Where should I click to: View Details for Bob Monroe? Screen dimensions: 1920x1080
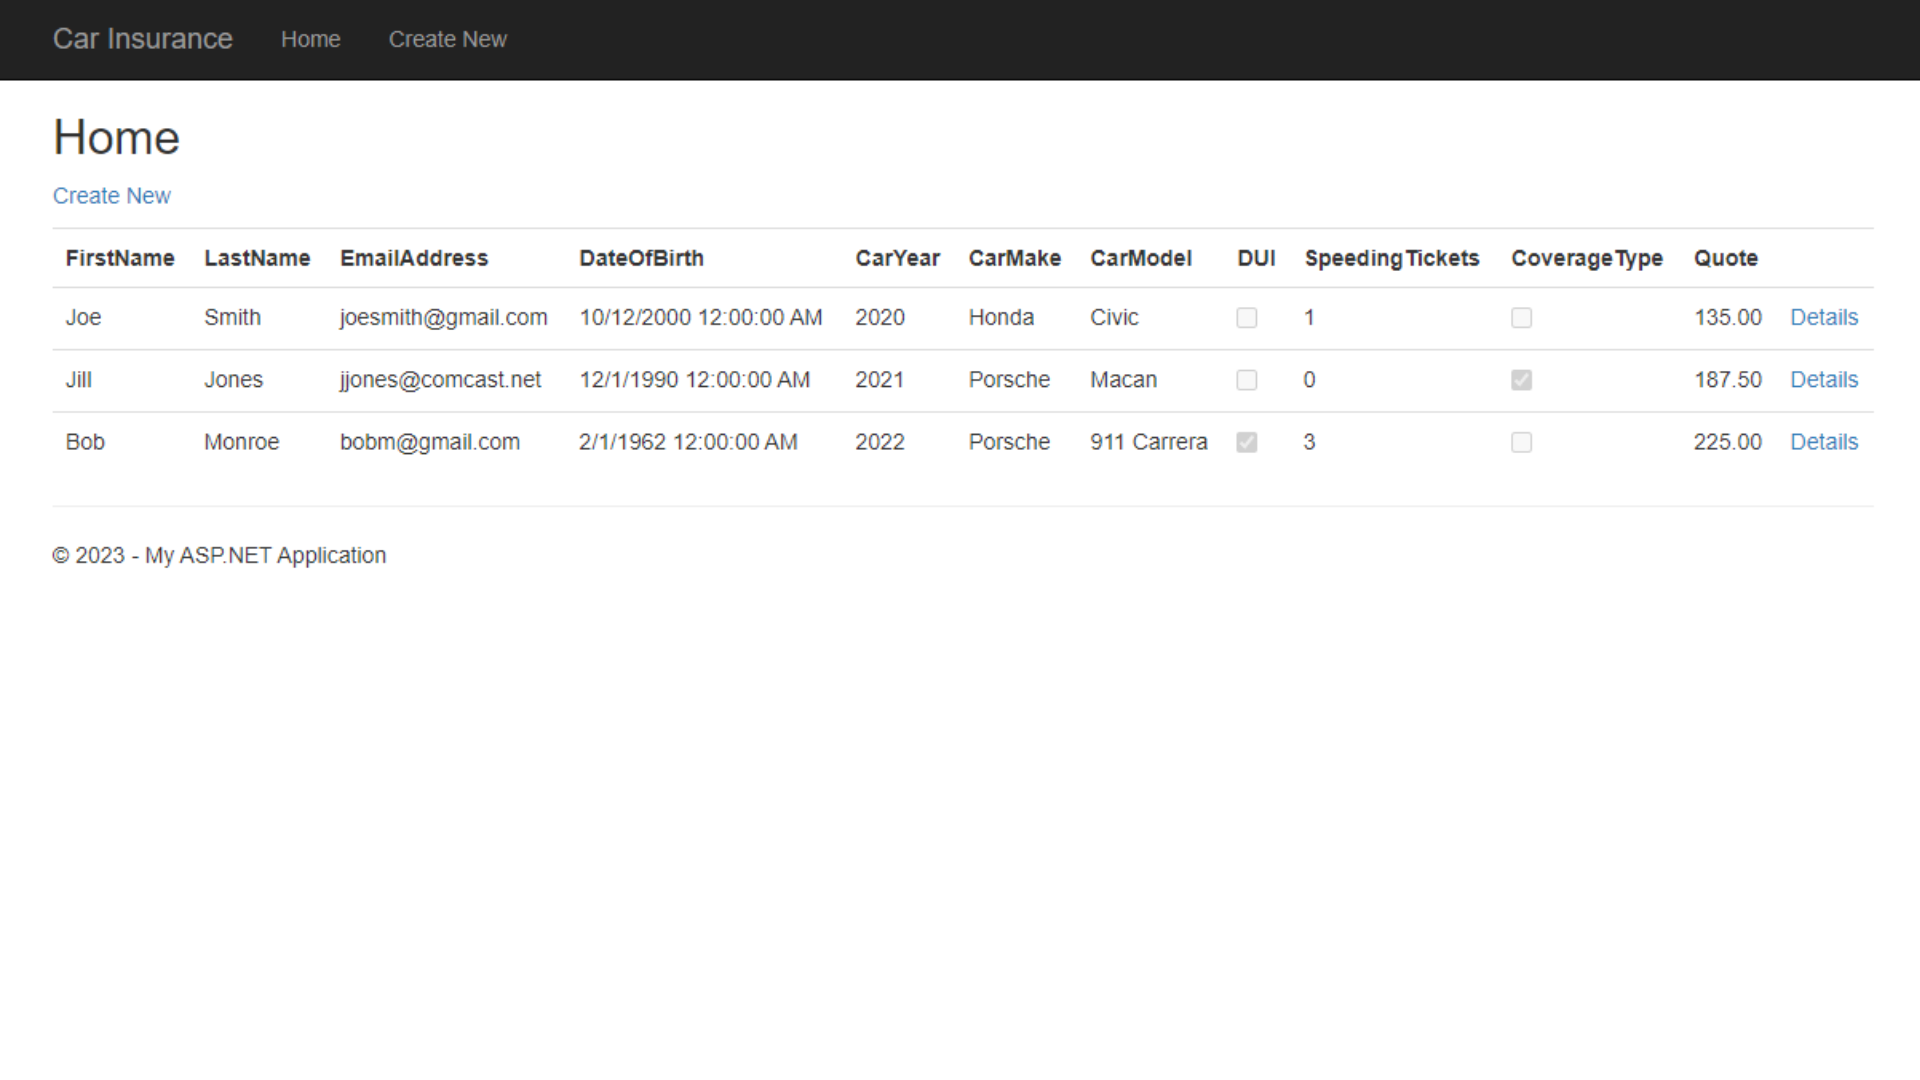coord(1823,442)
